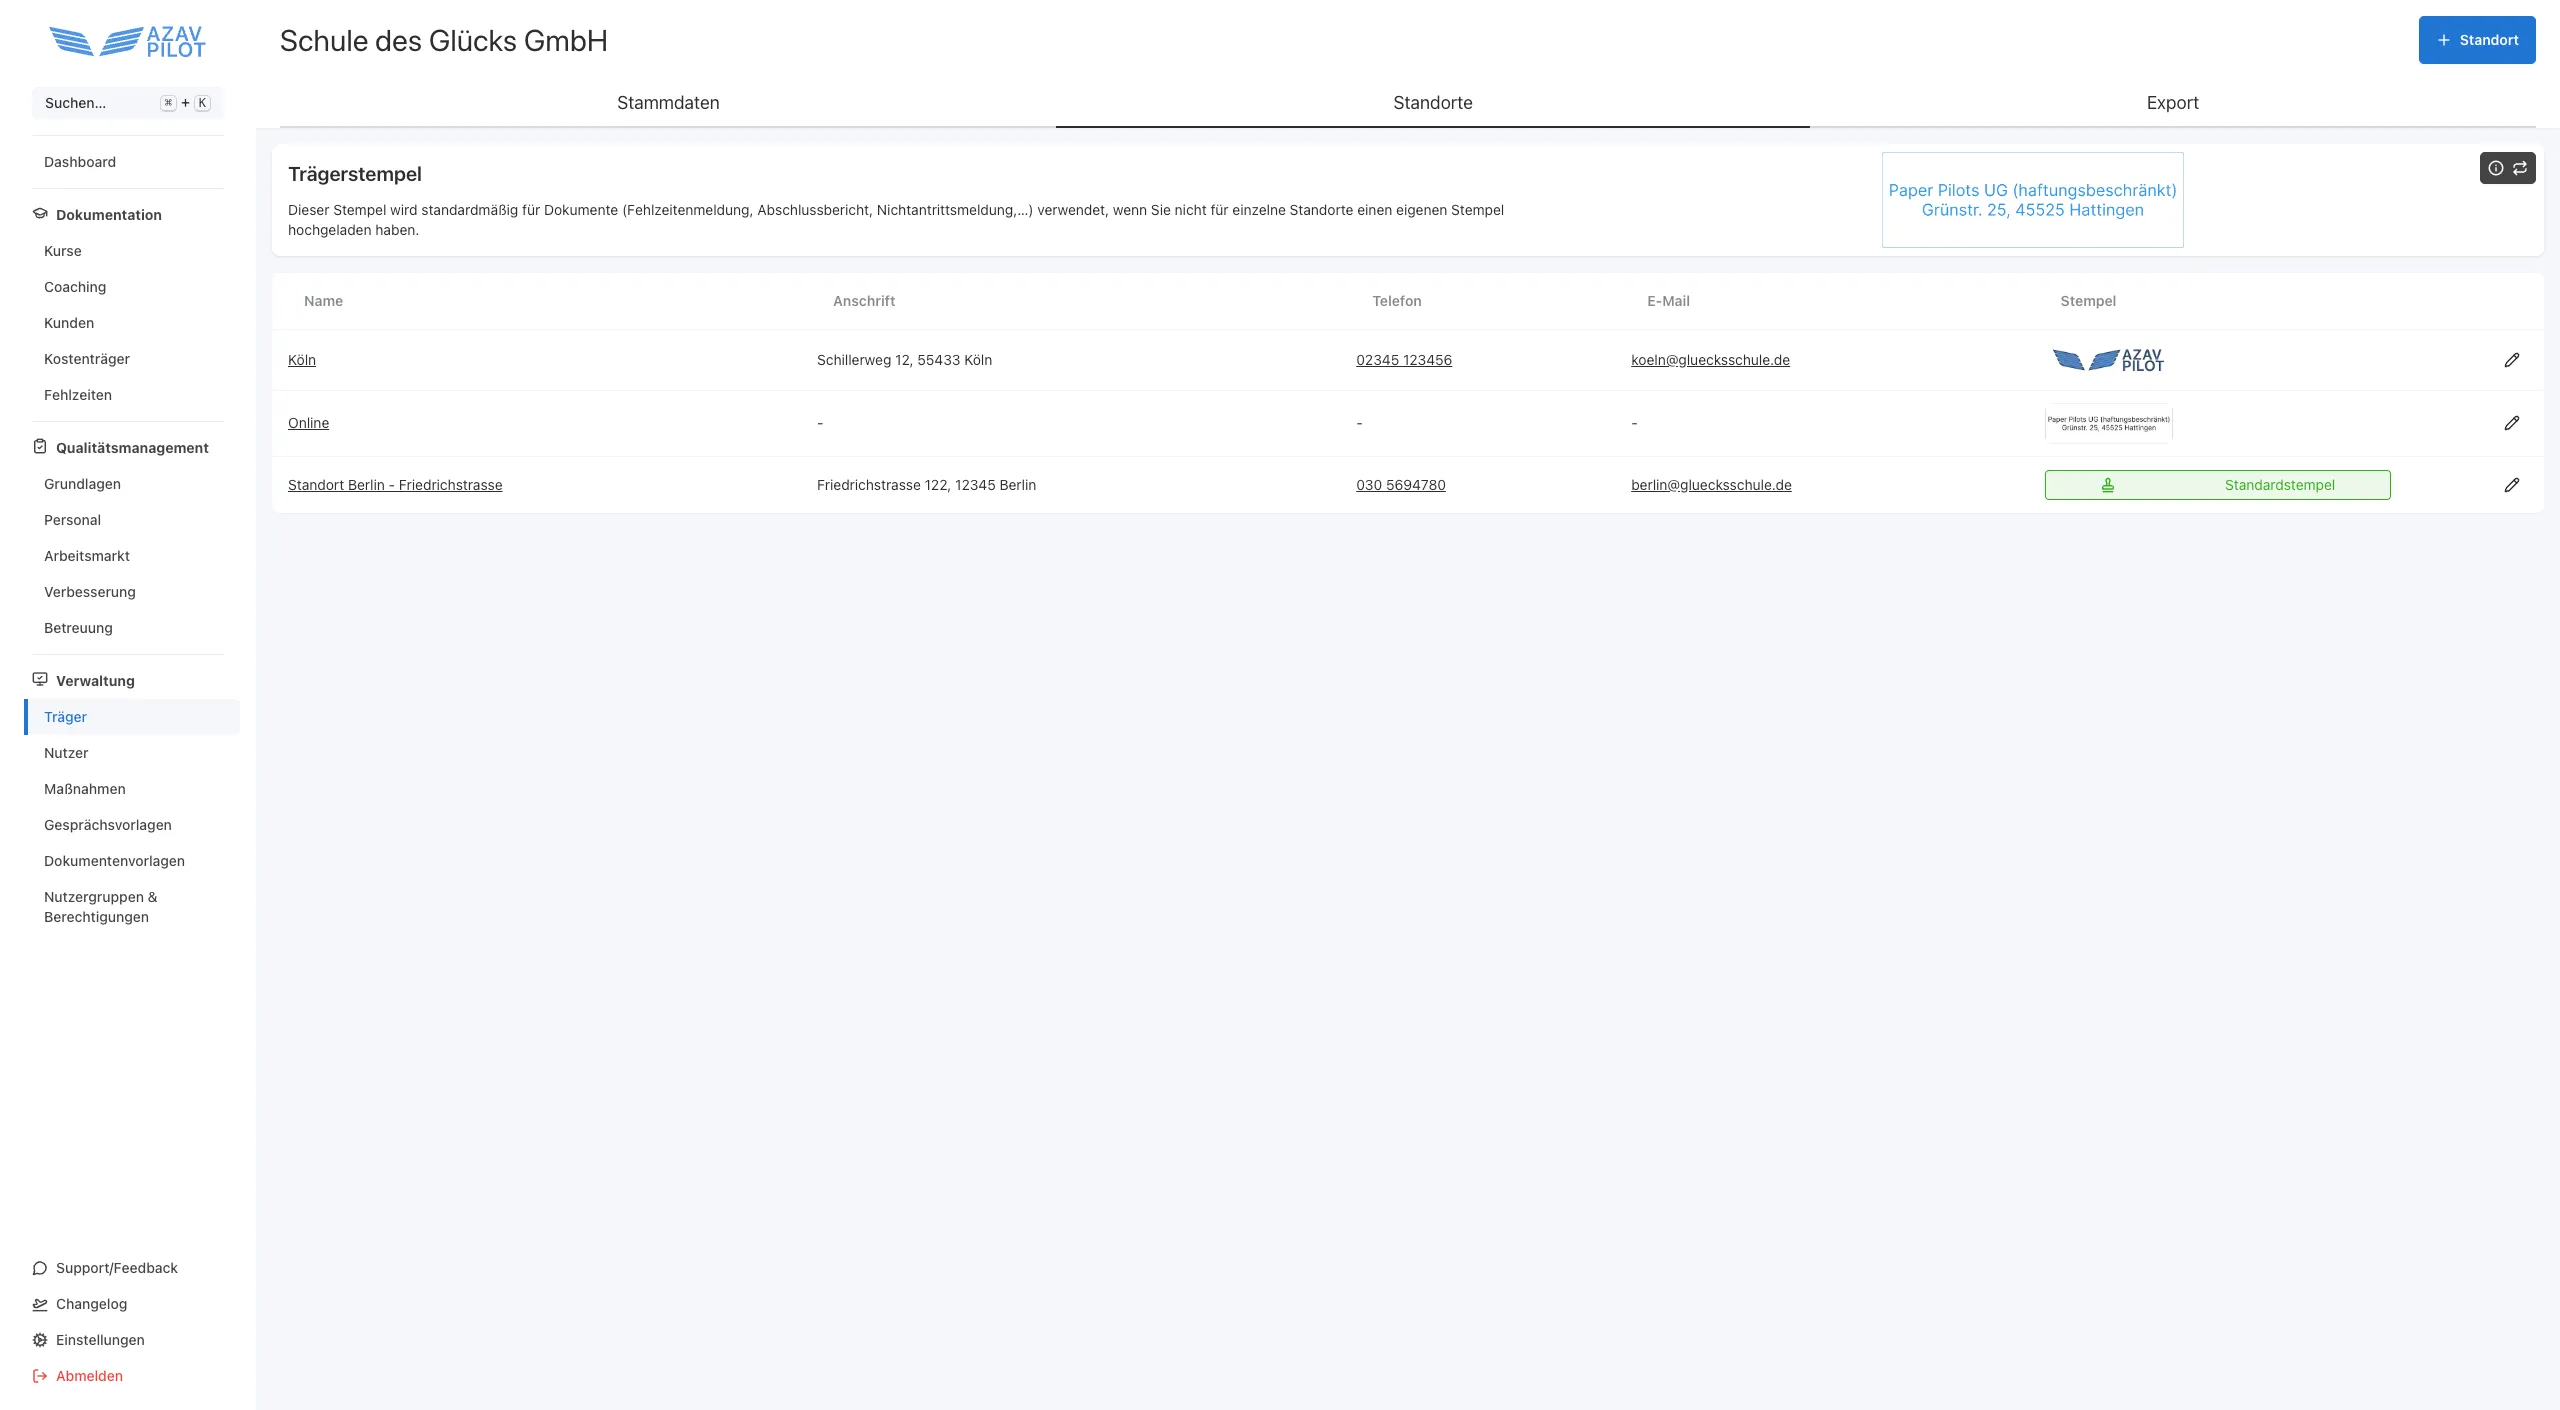The height and width of the screenshot is (1410, 2560).
Task: Switch to the Stammdaten tab
Action: [668, 103]
